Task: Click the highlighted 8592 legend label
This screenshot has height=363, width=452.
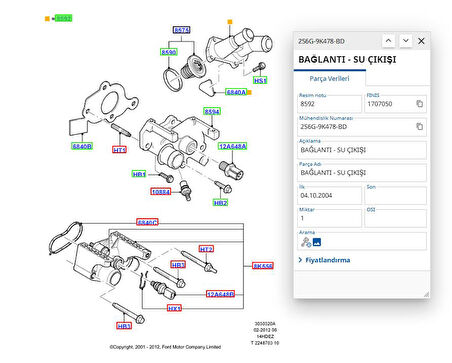Action: click(x=63, y=18)
